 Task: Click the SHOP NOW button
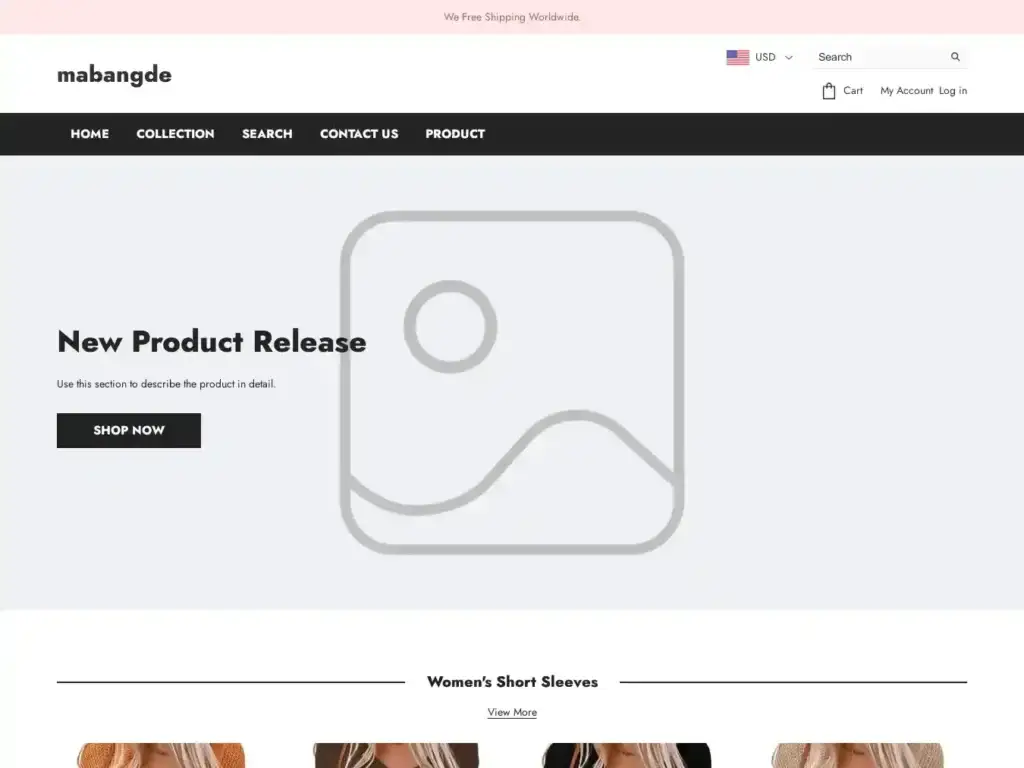point(129,430)
